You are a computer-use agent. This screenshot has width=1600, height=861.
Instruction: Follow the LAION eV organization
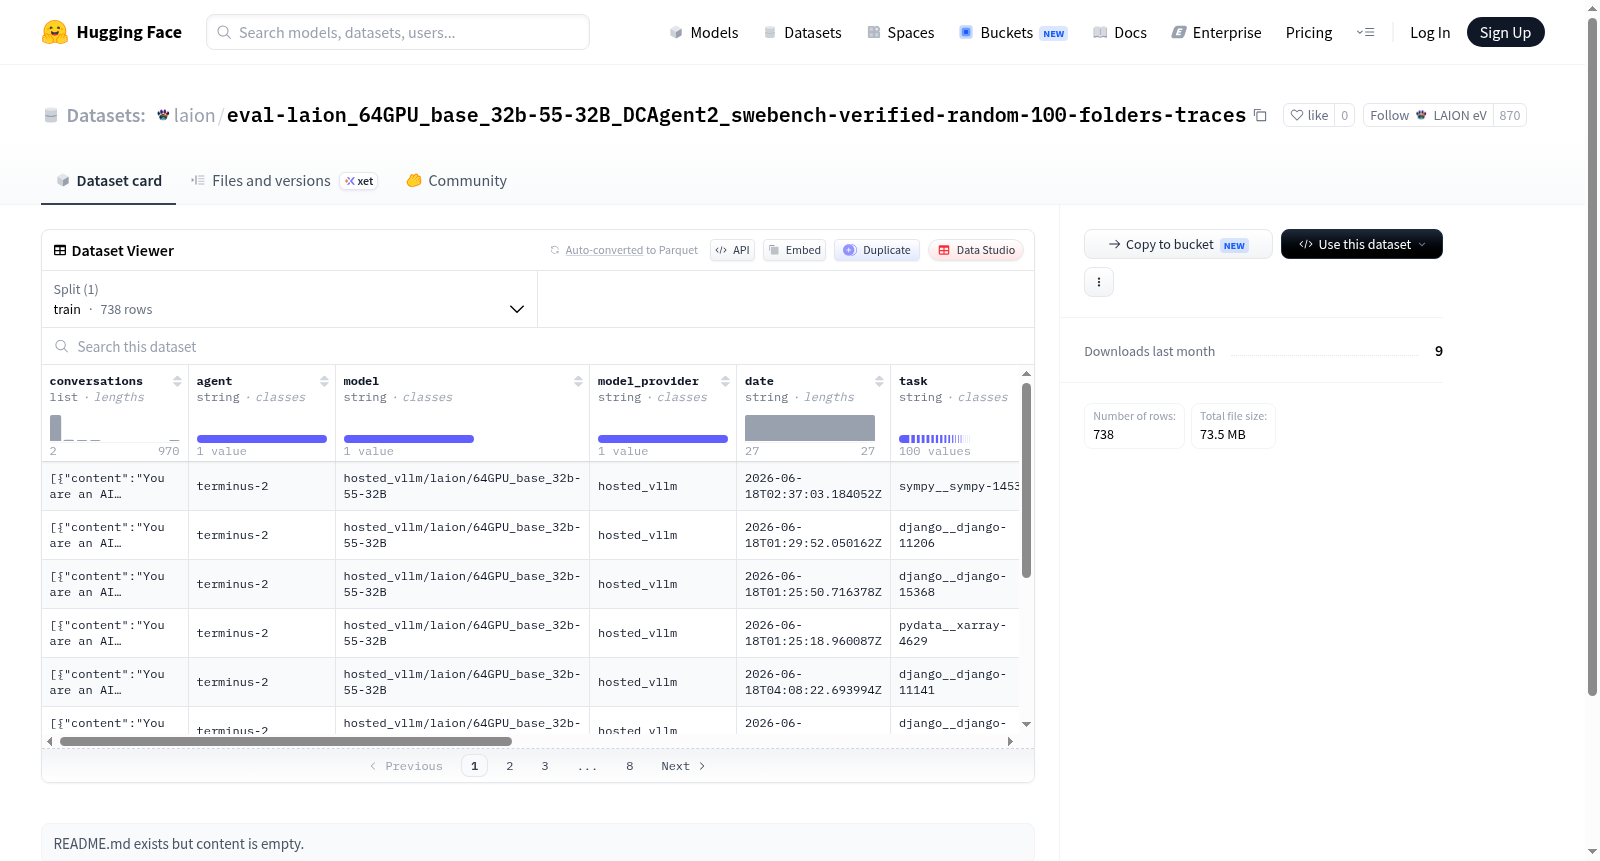tap(1428, 116)
